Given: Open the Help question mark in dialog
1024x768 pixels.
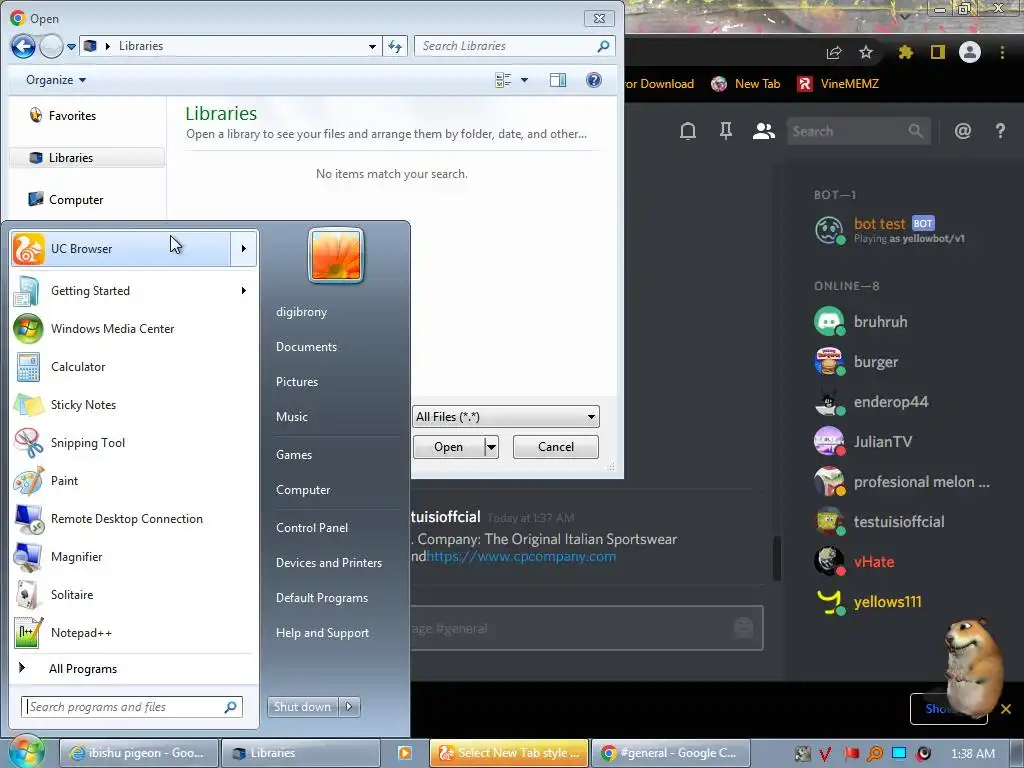Looking at the screenshot, I should (x=594, y=80).
